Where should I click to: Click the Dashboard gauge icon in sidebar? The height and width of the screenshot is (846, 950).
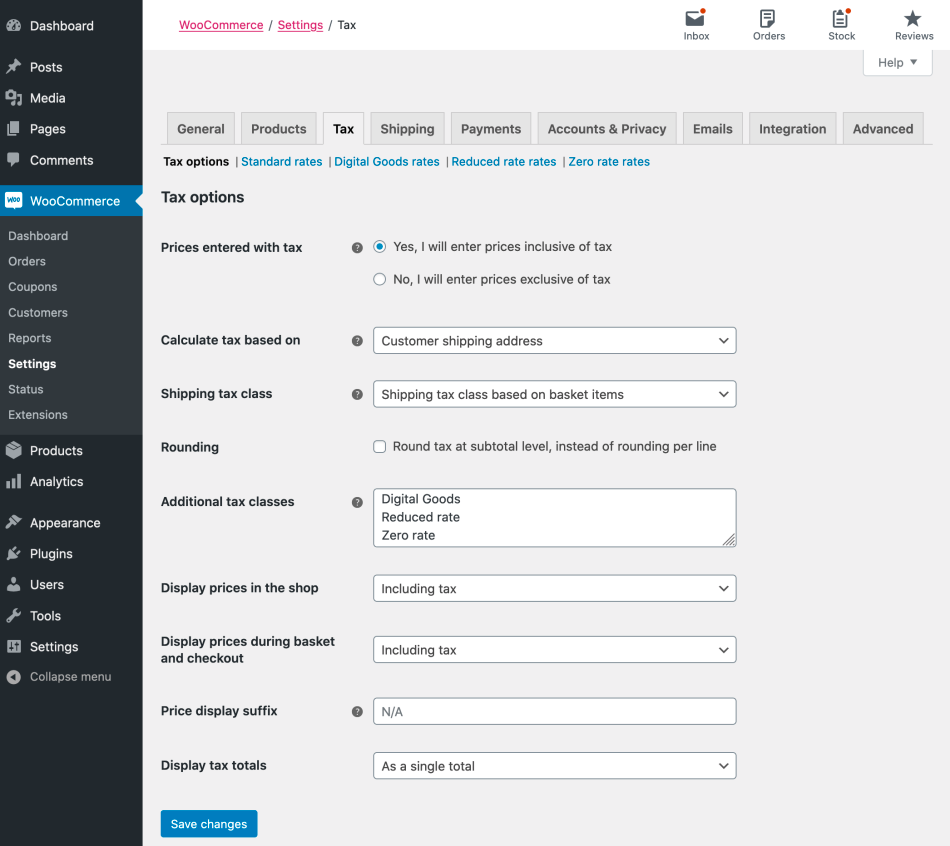[13, 25]
